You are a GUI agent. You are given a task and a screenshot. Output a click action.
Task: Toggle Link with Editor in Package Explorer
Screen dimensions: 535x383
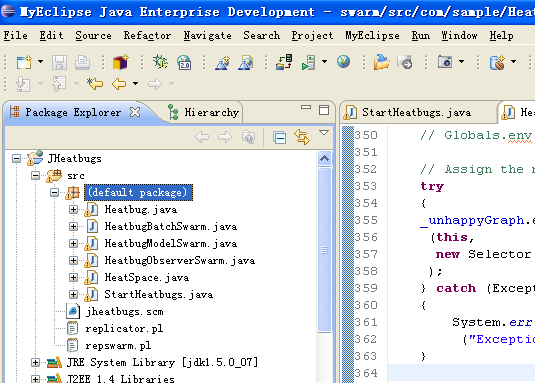coord(302,137)
